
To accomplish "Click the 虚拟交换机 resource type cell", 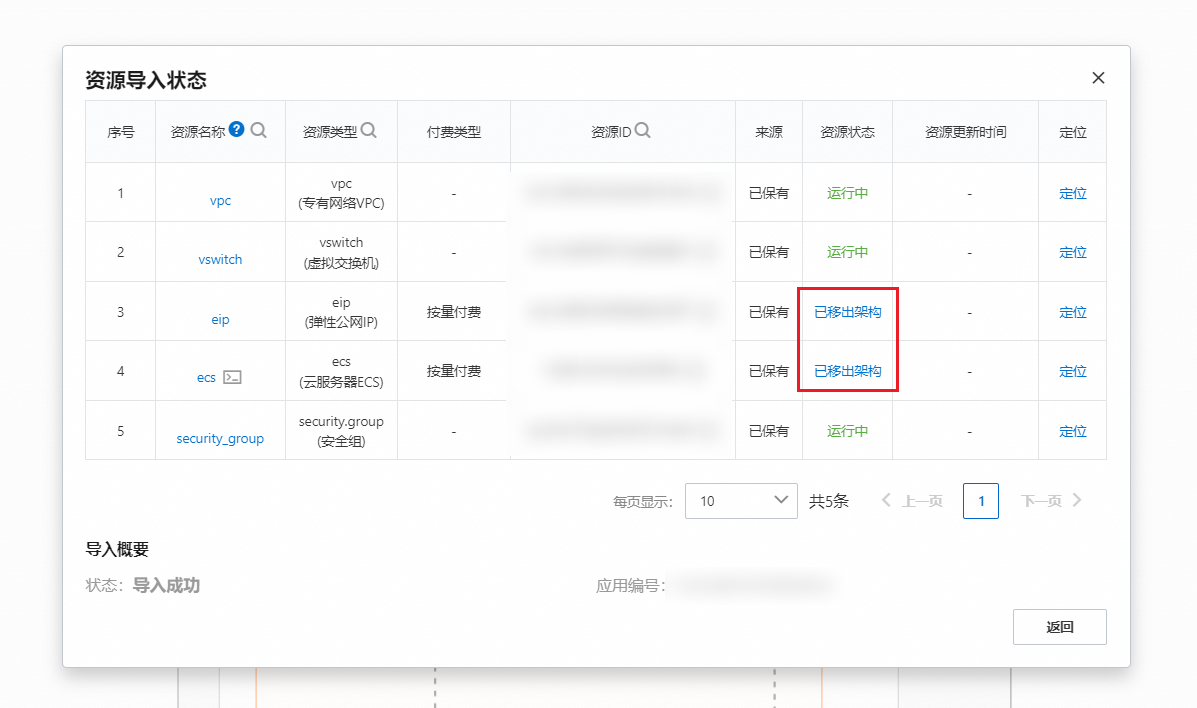I will 341,252.
